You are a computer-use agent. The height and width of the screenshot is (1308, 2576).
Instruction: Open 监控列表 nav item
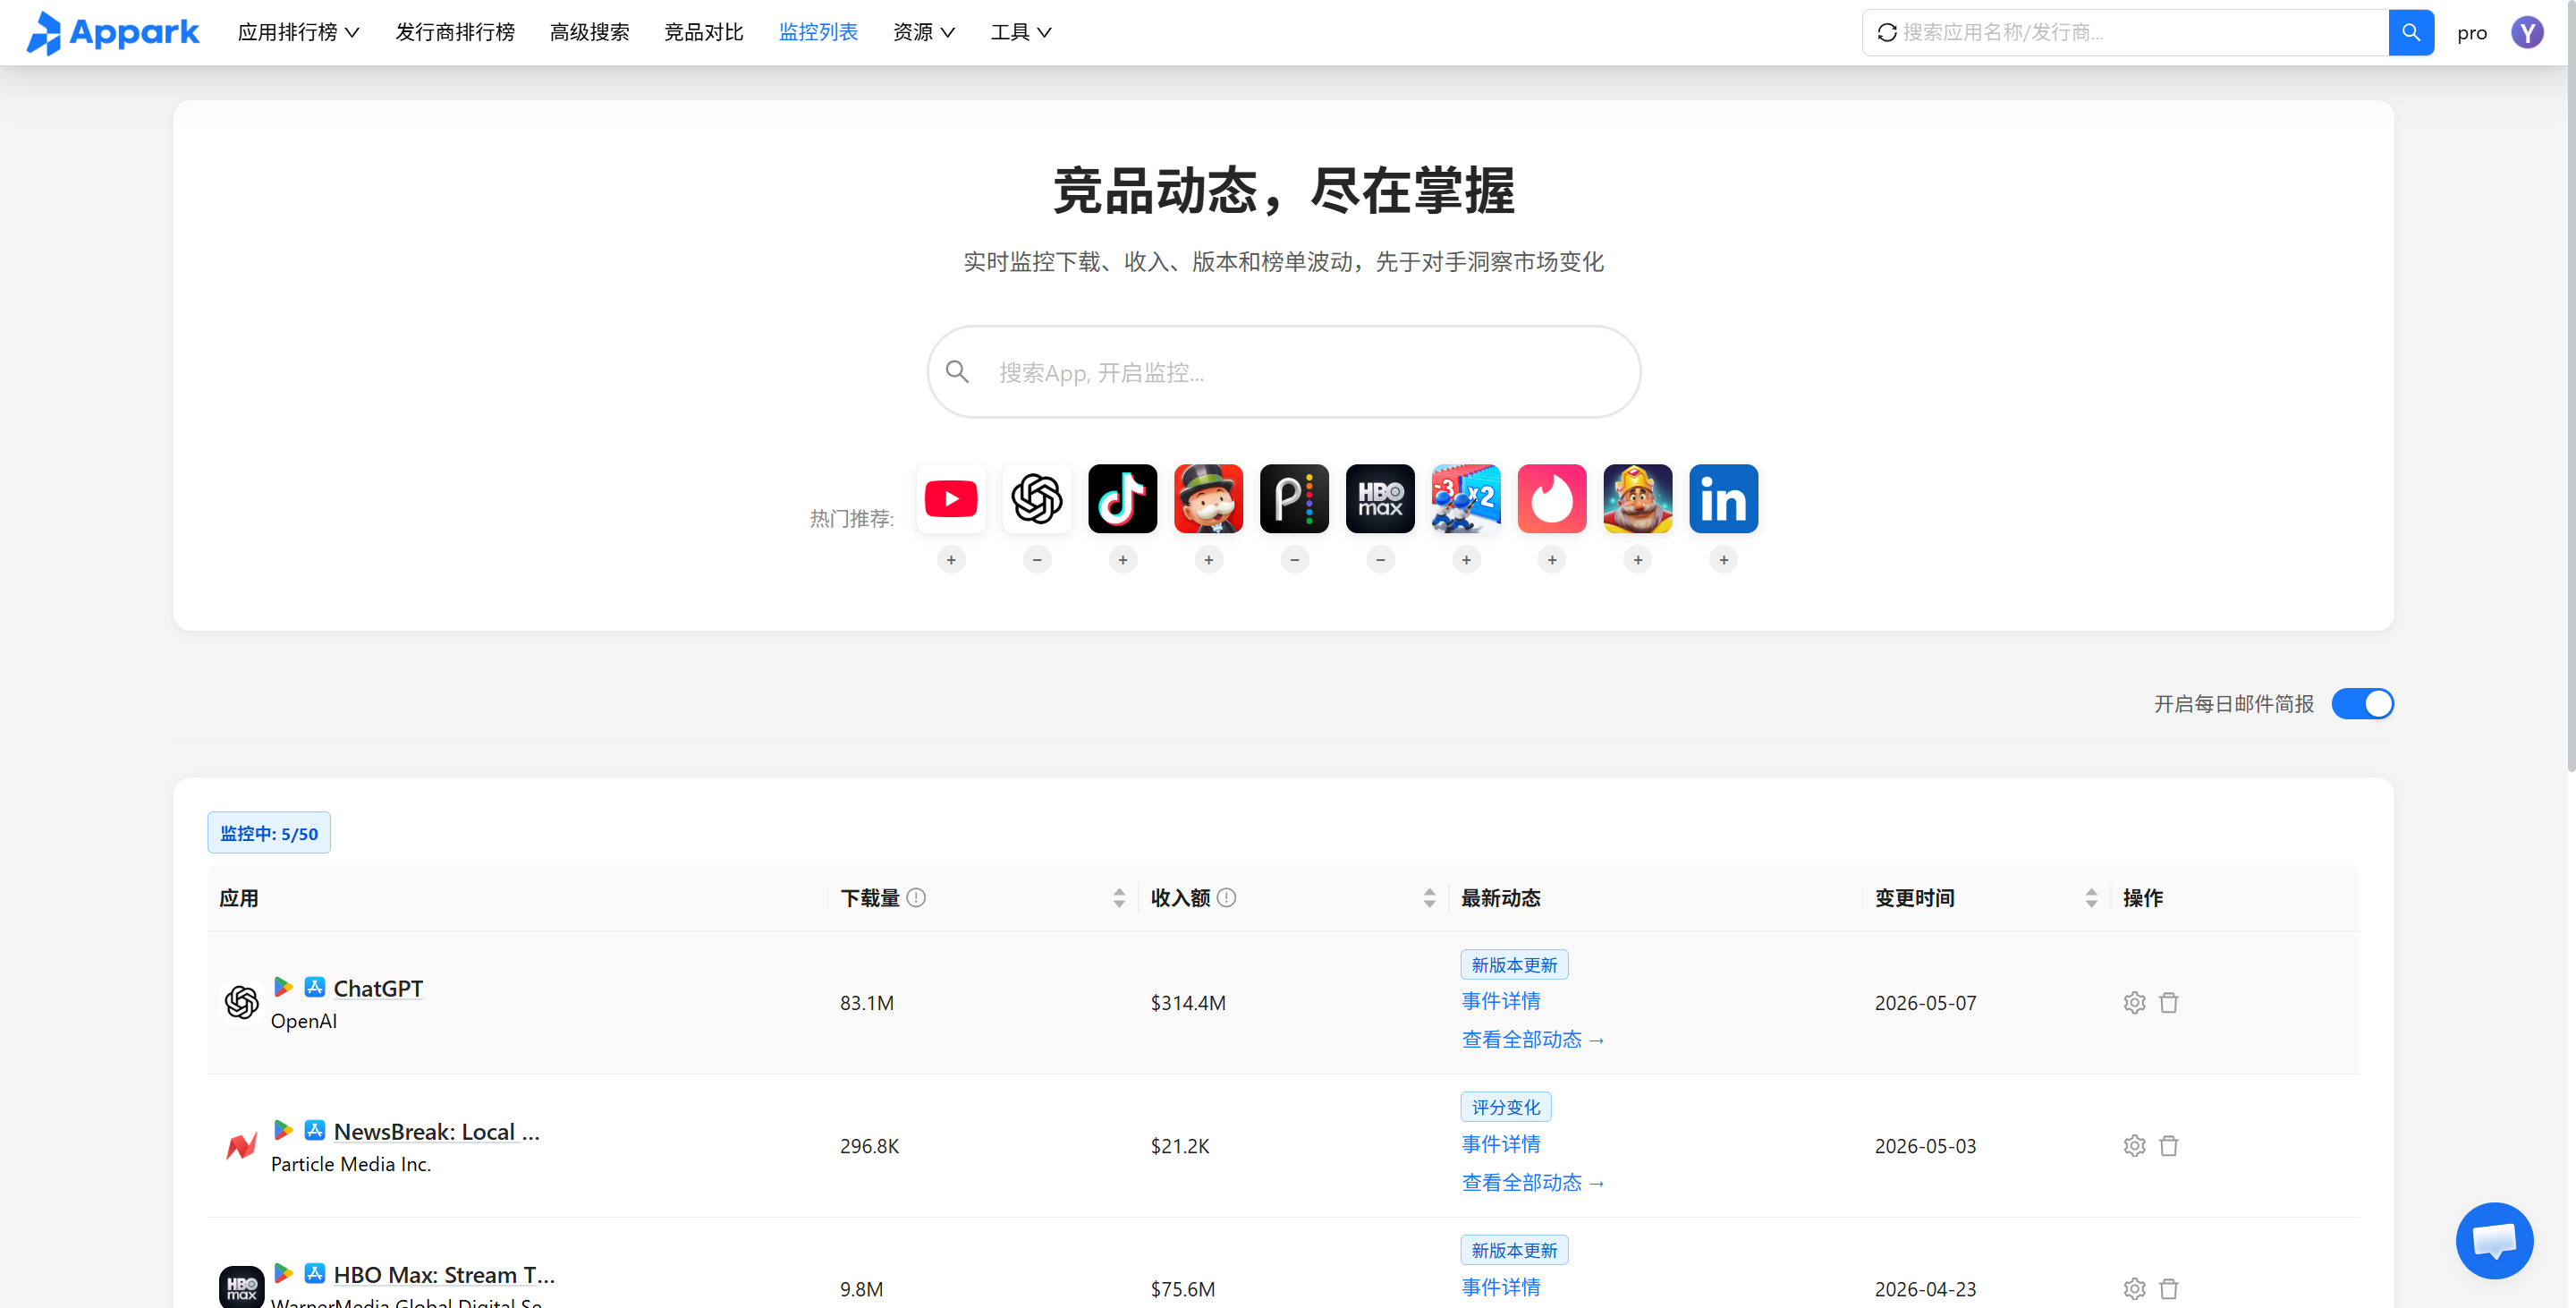click(818, 33)
